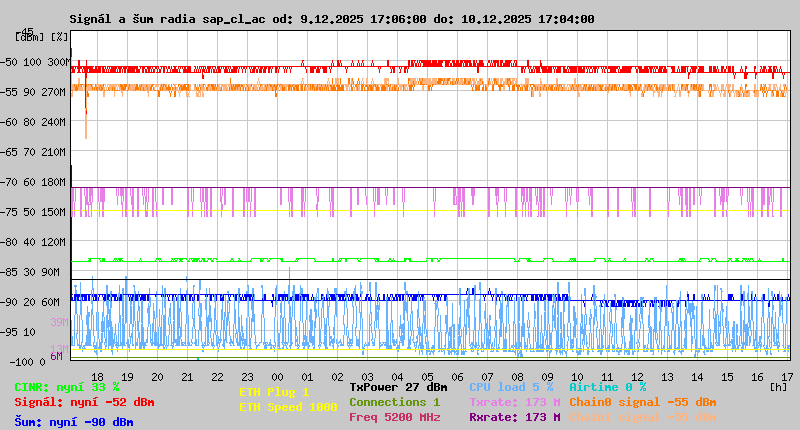Screen dimensions: 800x430
Task: Click the pink '39M' rate label
Action: [59, 322]
